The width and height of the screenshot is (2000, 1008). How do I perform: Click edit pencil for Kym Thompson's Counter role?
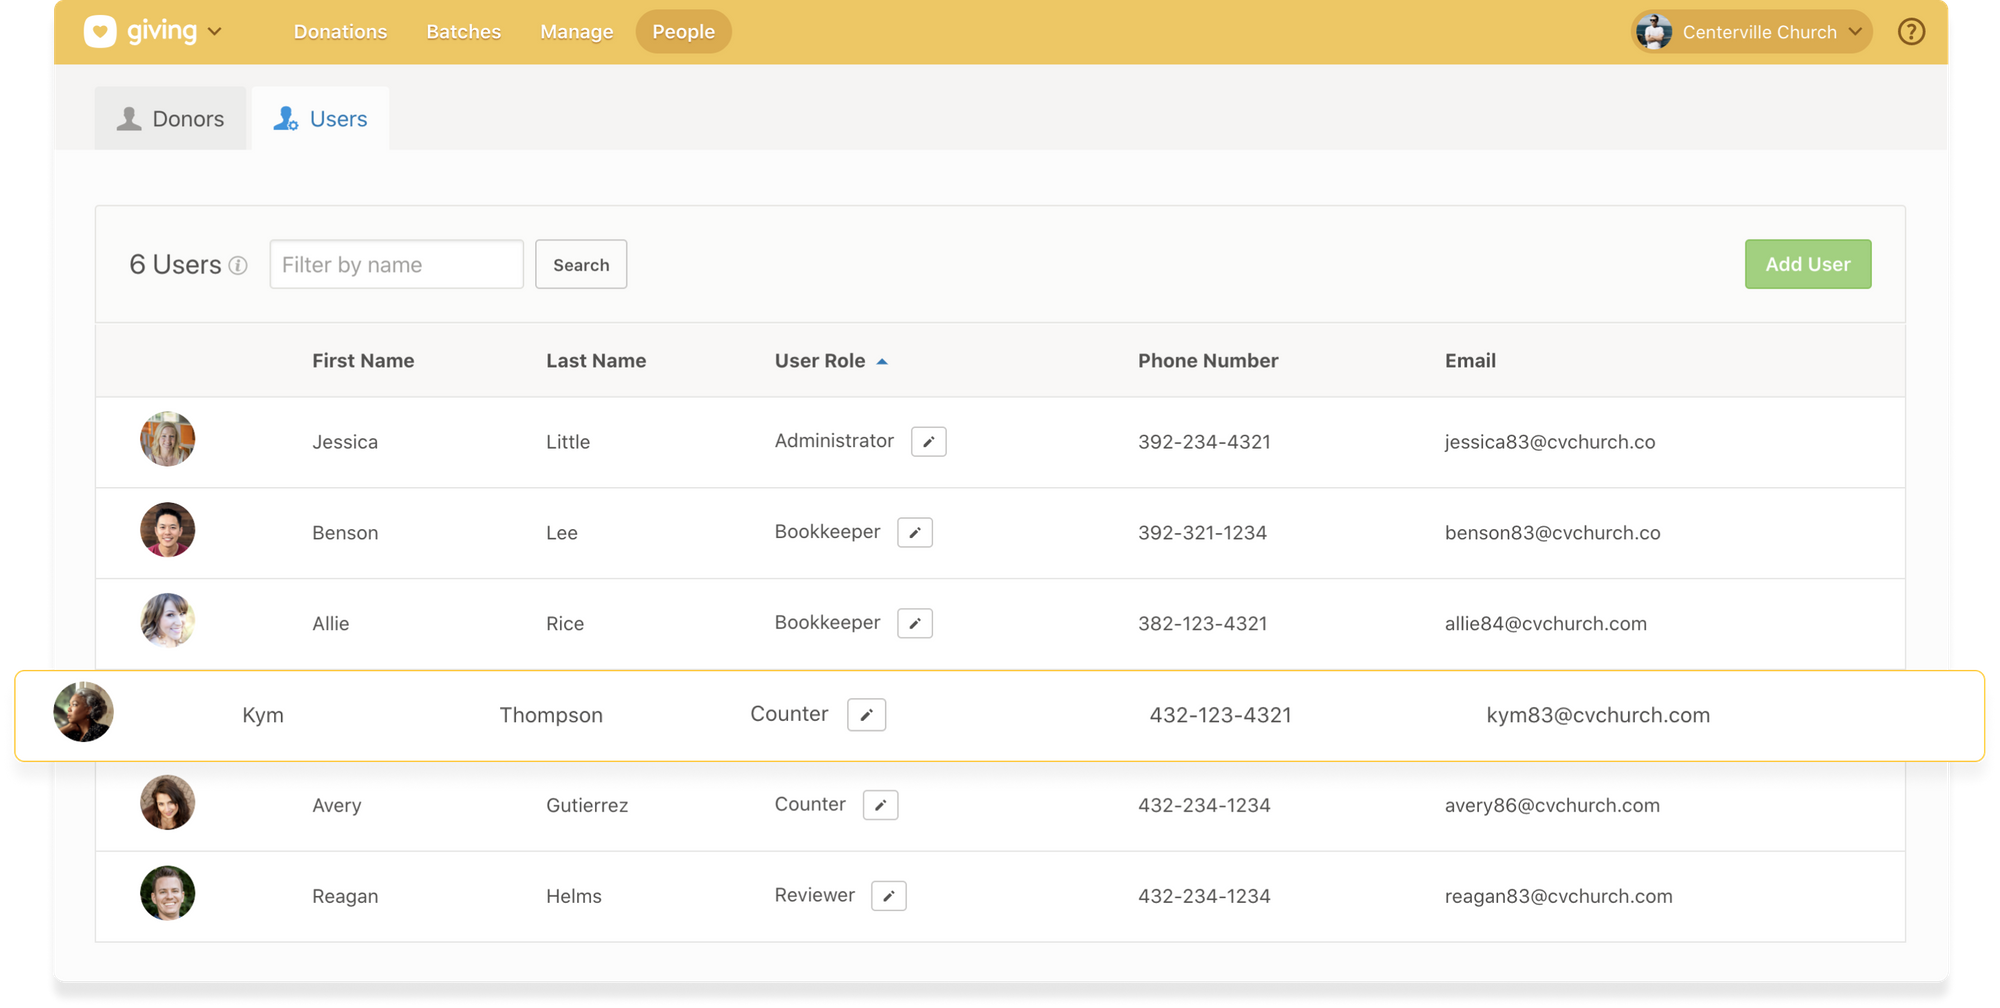866,715
